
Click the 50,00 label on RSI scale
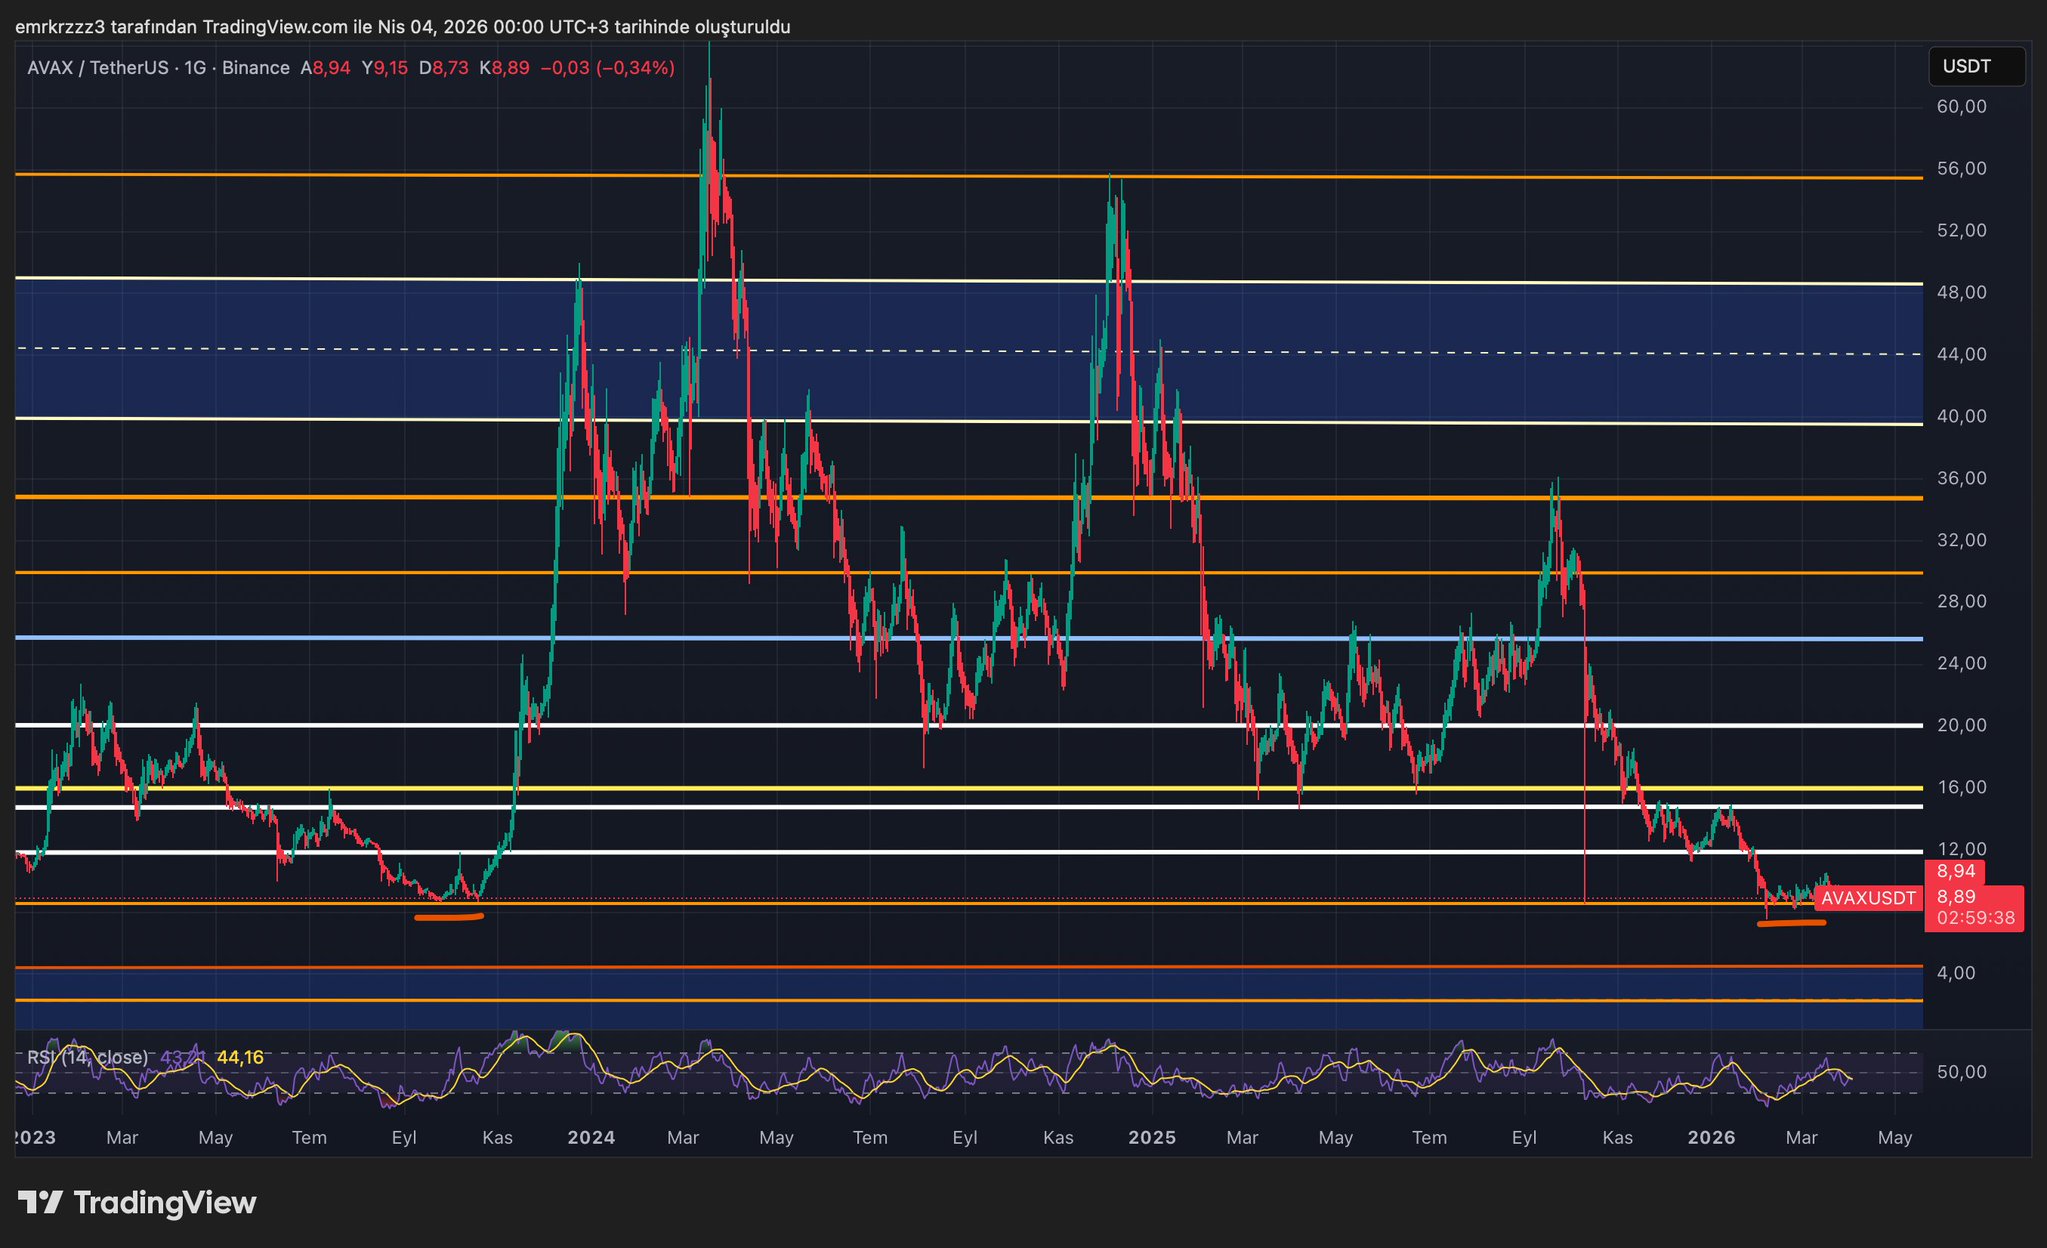coord(1961,1072)
